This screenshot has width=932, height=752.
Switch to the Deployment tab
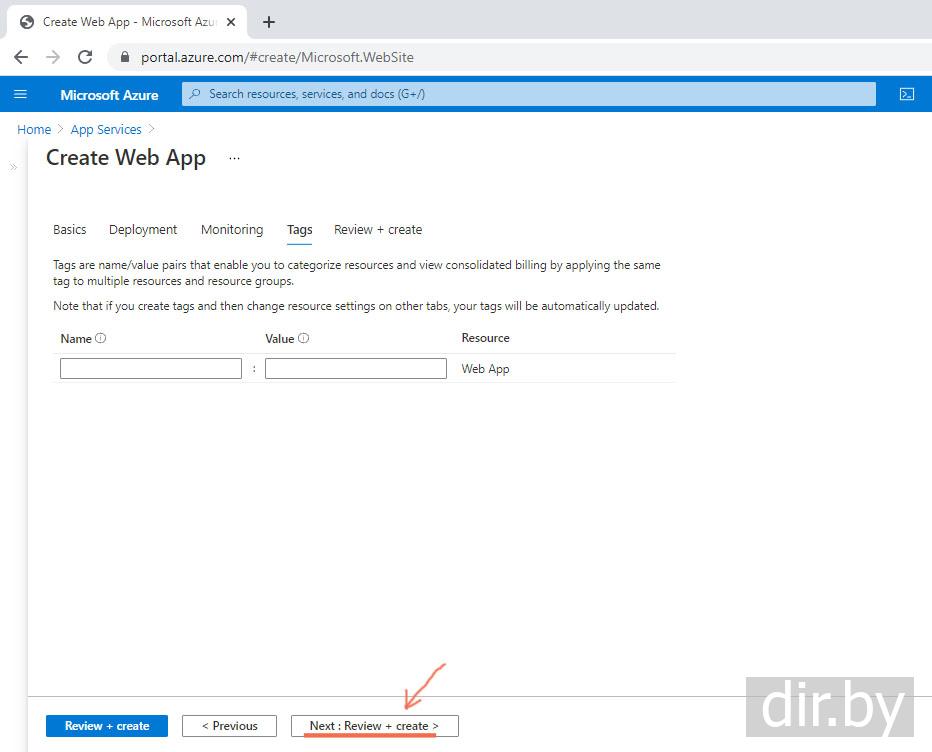(x=143, y=230)
